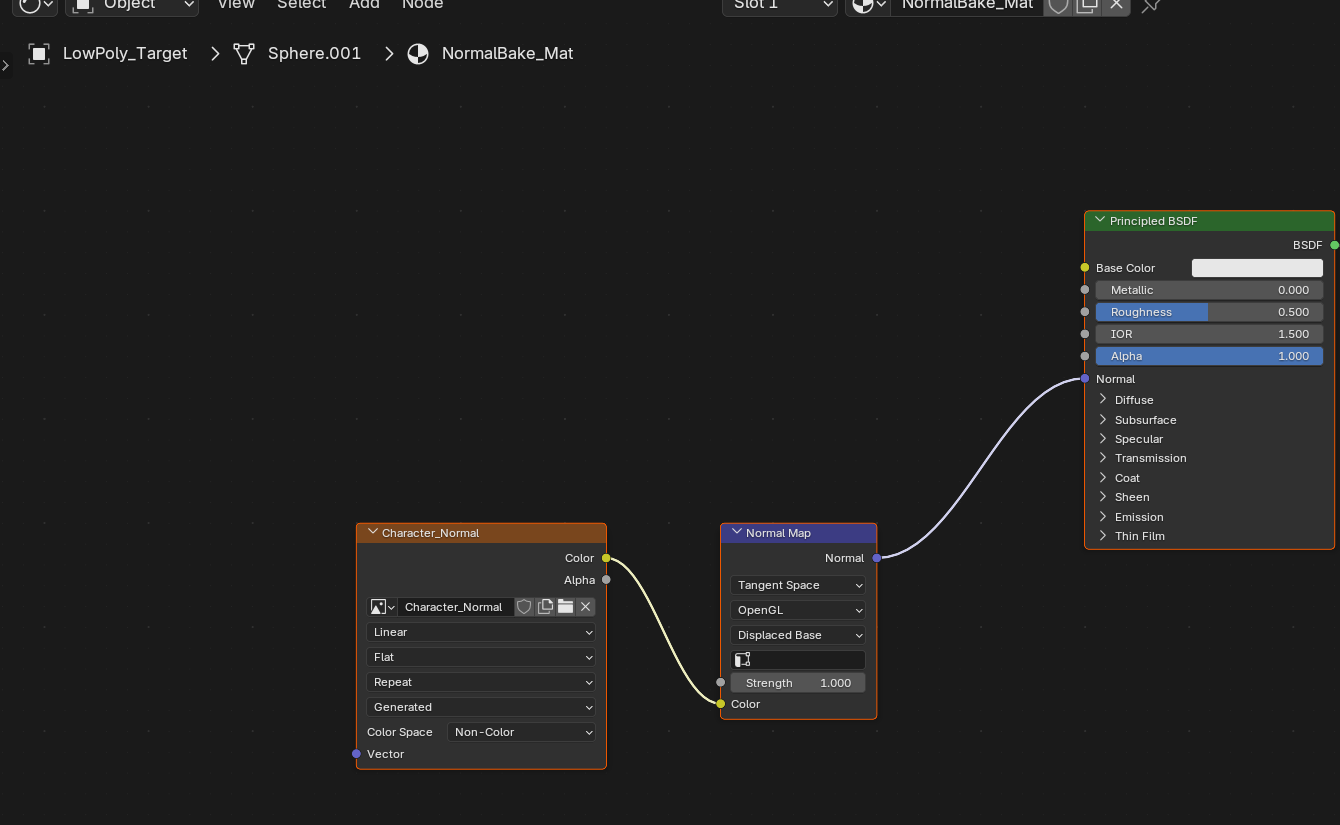Open the Generated source dropdown

pos(481,707)
